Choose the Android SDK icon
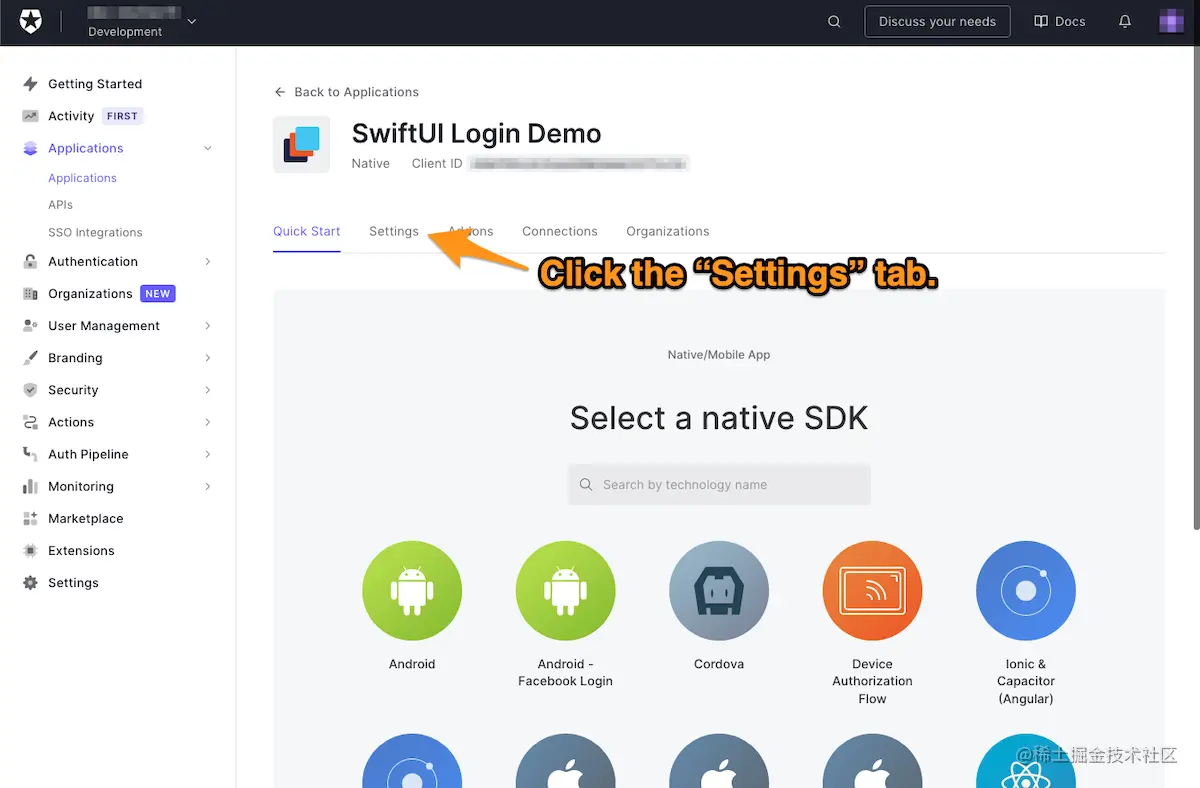The height and width of the screenshot is (788, 1200). [412, 591]
